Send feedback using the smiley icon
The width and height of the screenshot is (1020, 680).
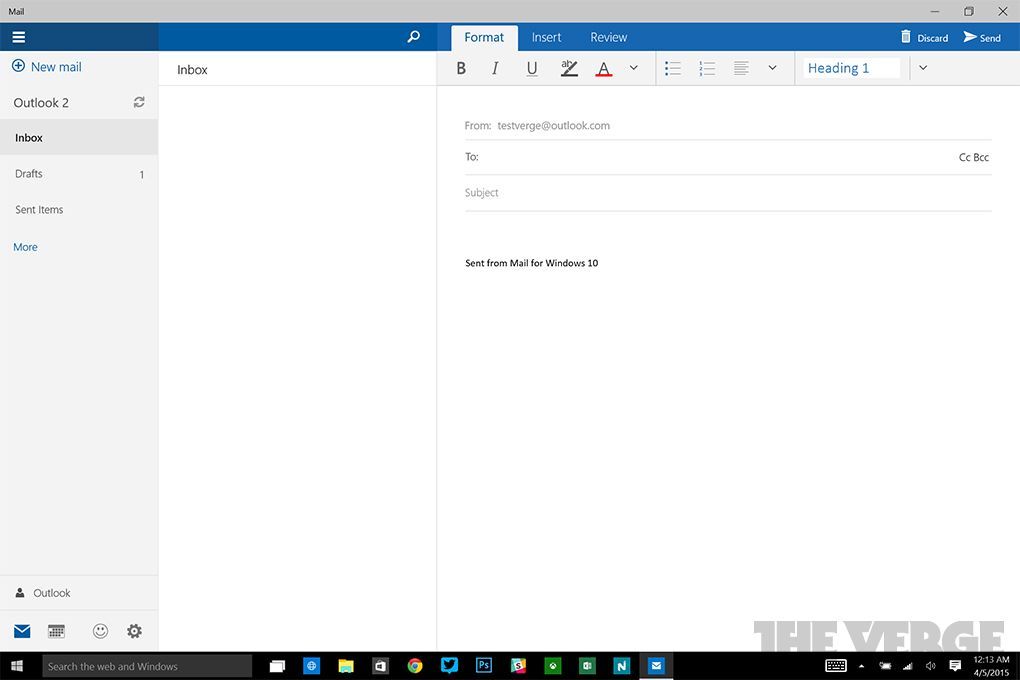coord(100,630)
